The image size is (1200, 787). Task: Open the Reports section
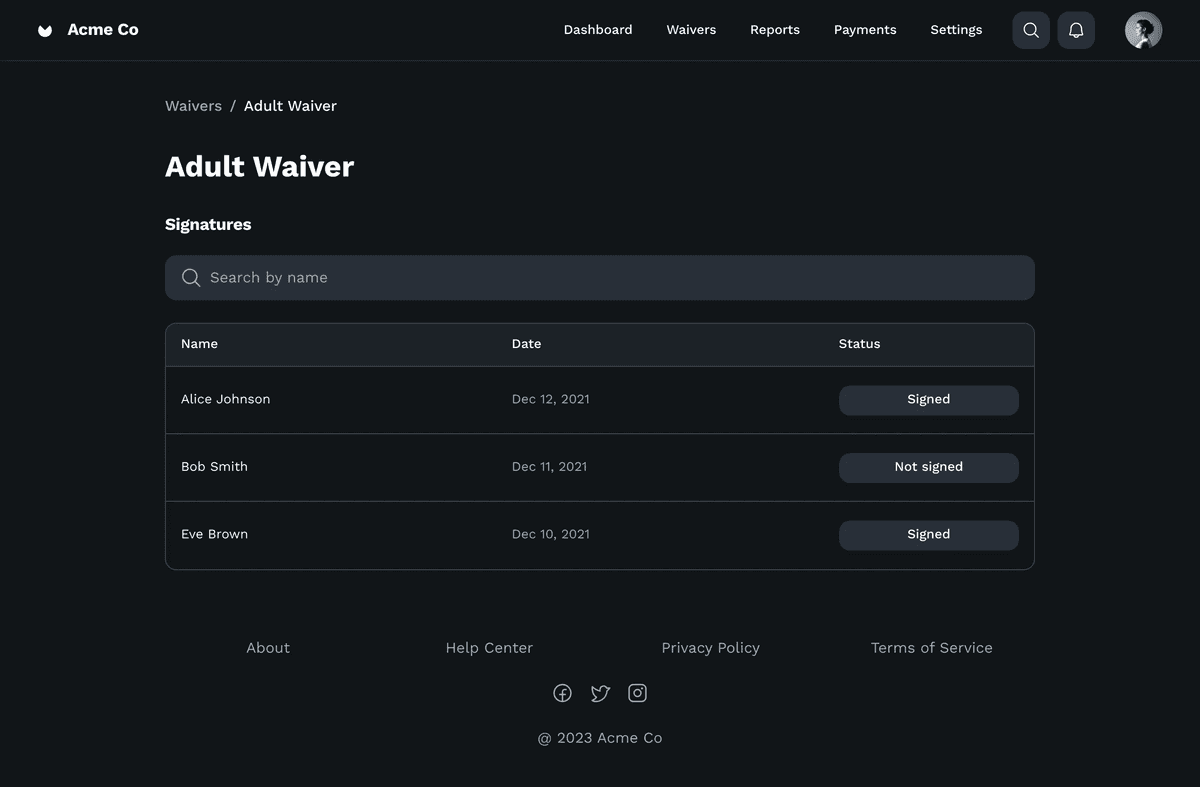click(x=775, y=29)
